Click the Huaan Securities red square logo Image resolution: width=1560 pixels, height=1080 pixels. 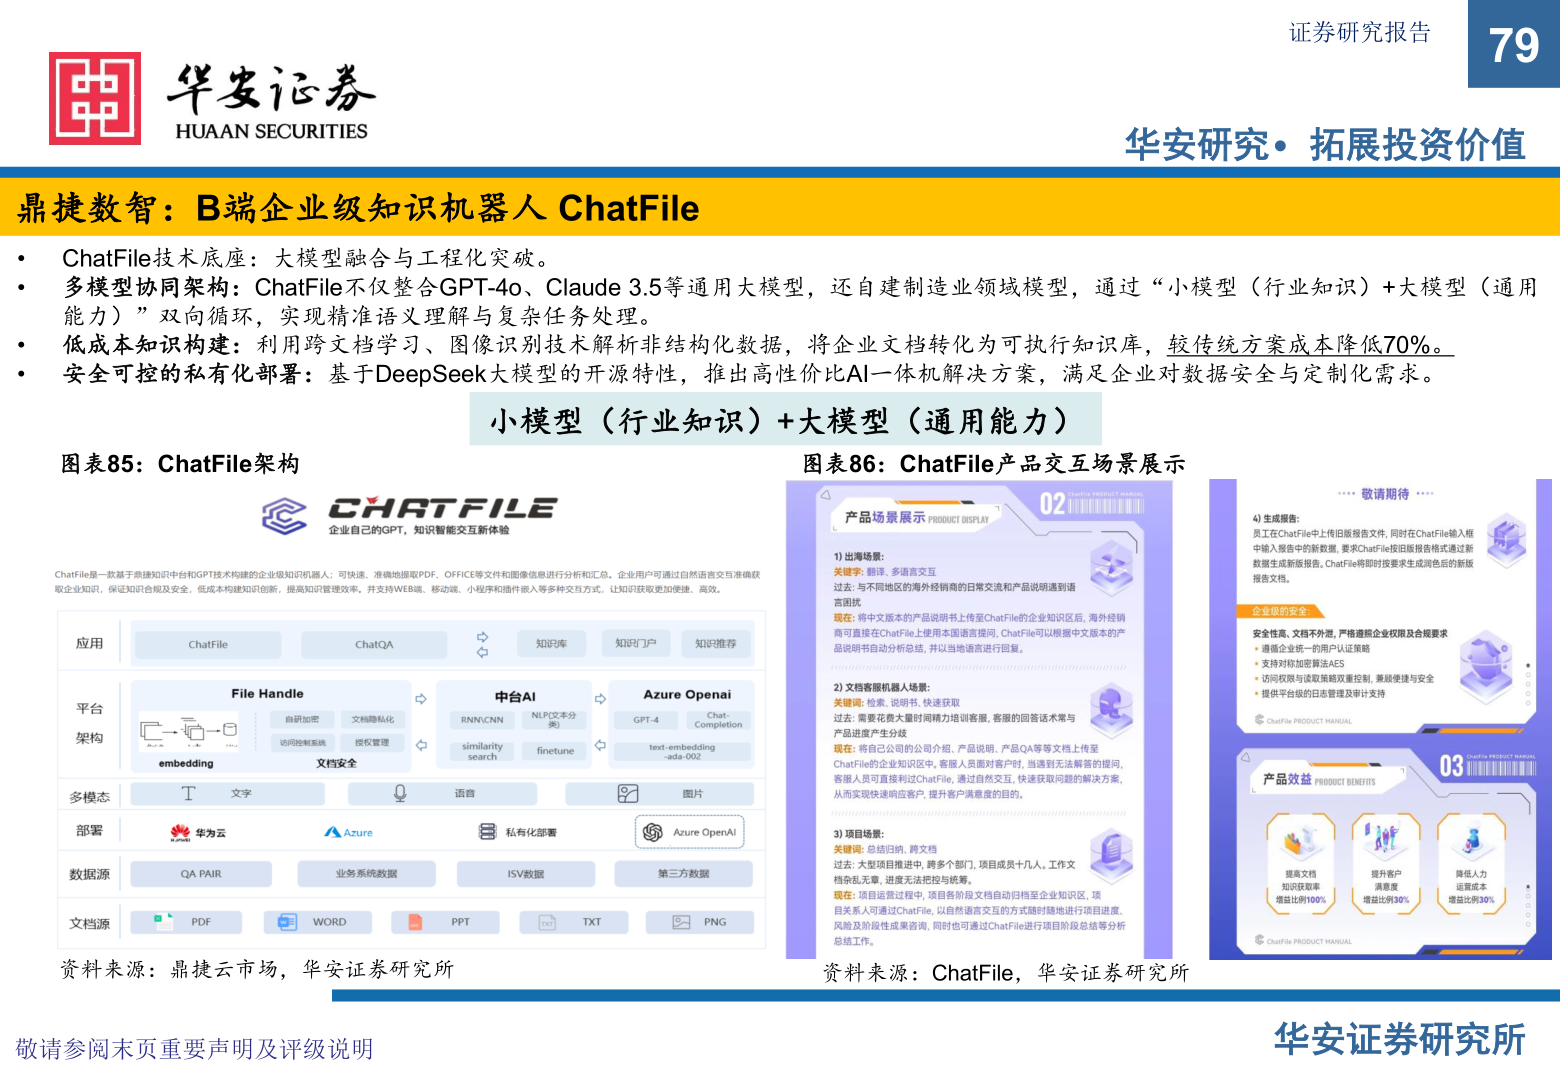[x=95, y=99]
